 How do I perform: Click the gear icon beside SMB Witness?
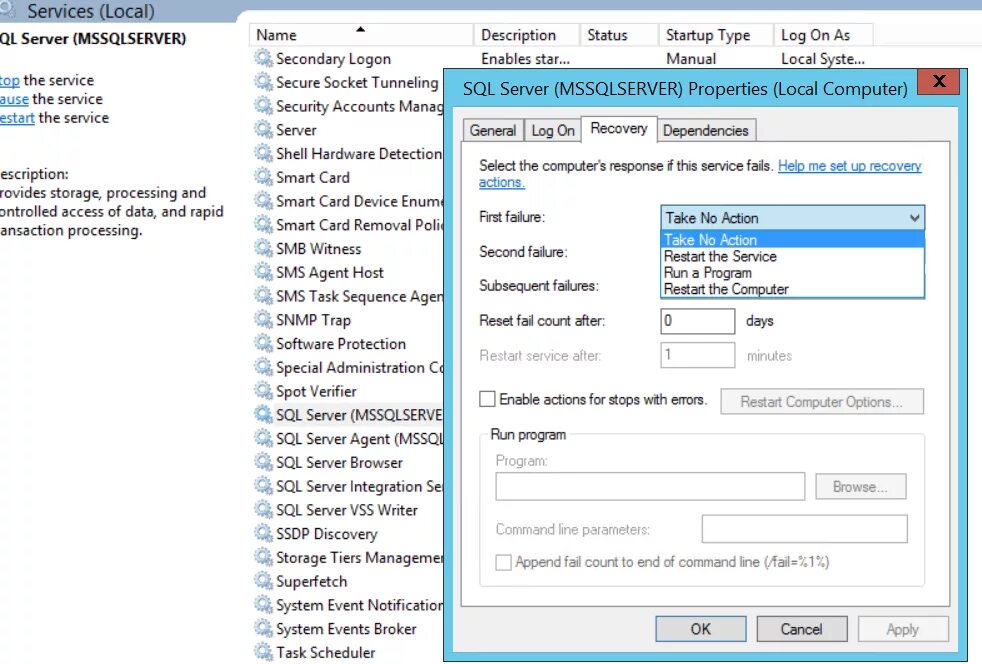click(263, 249)
